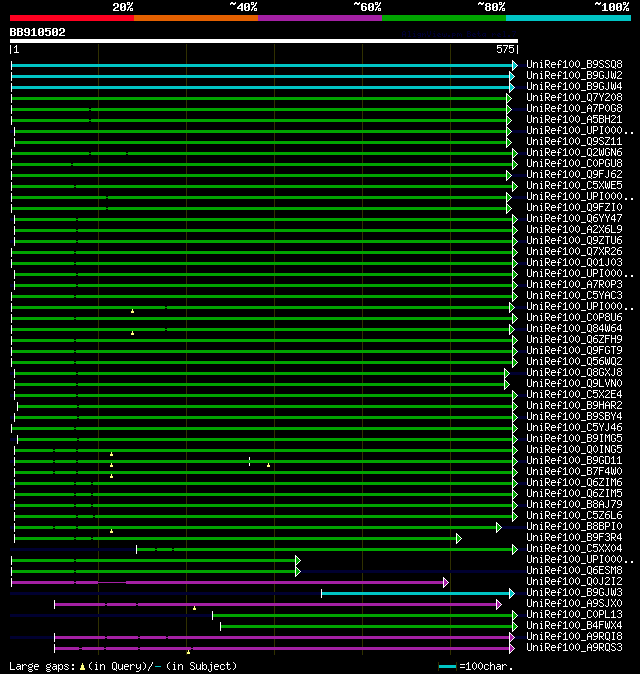Click the UniRef100_Q01J03 label
This screenshot has height=674, width=640.
coord(574,263)
